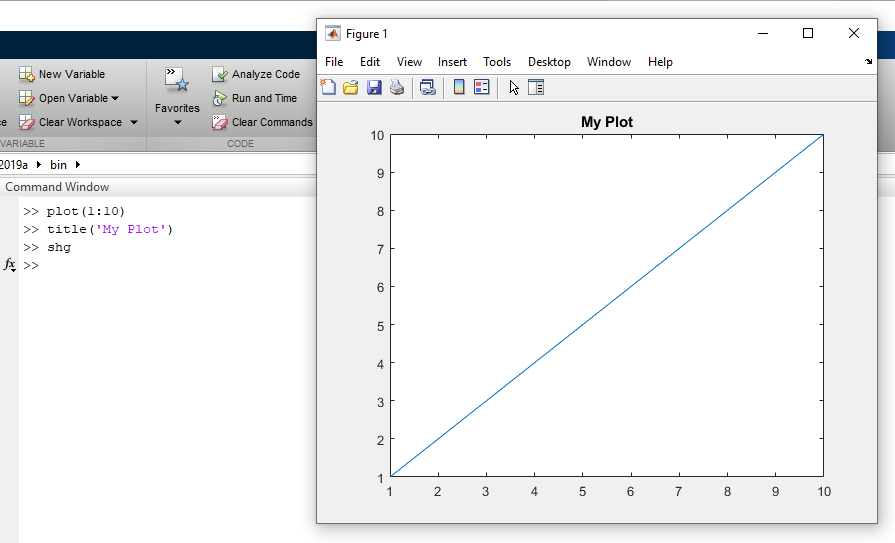Click the shg command text

click(x=59, y=247)
